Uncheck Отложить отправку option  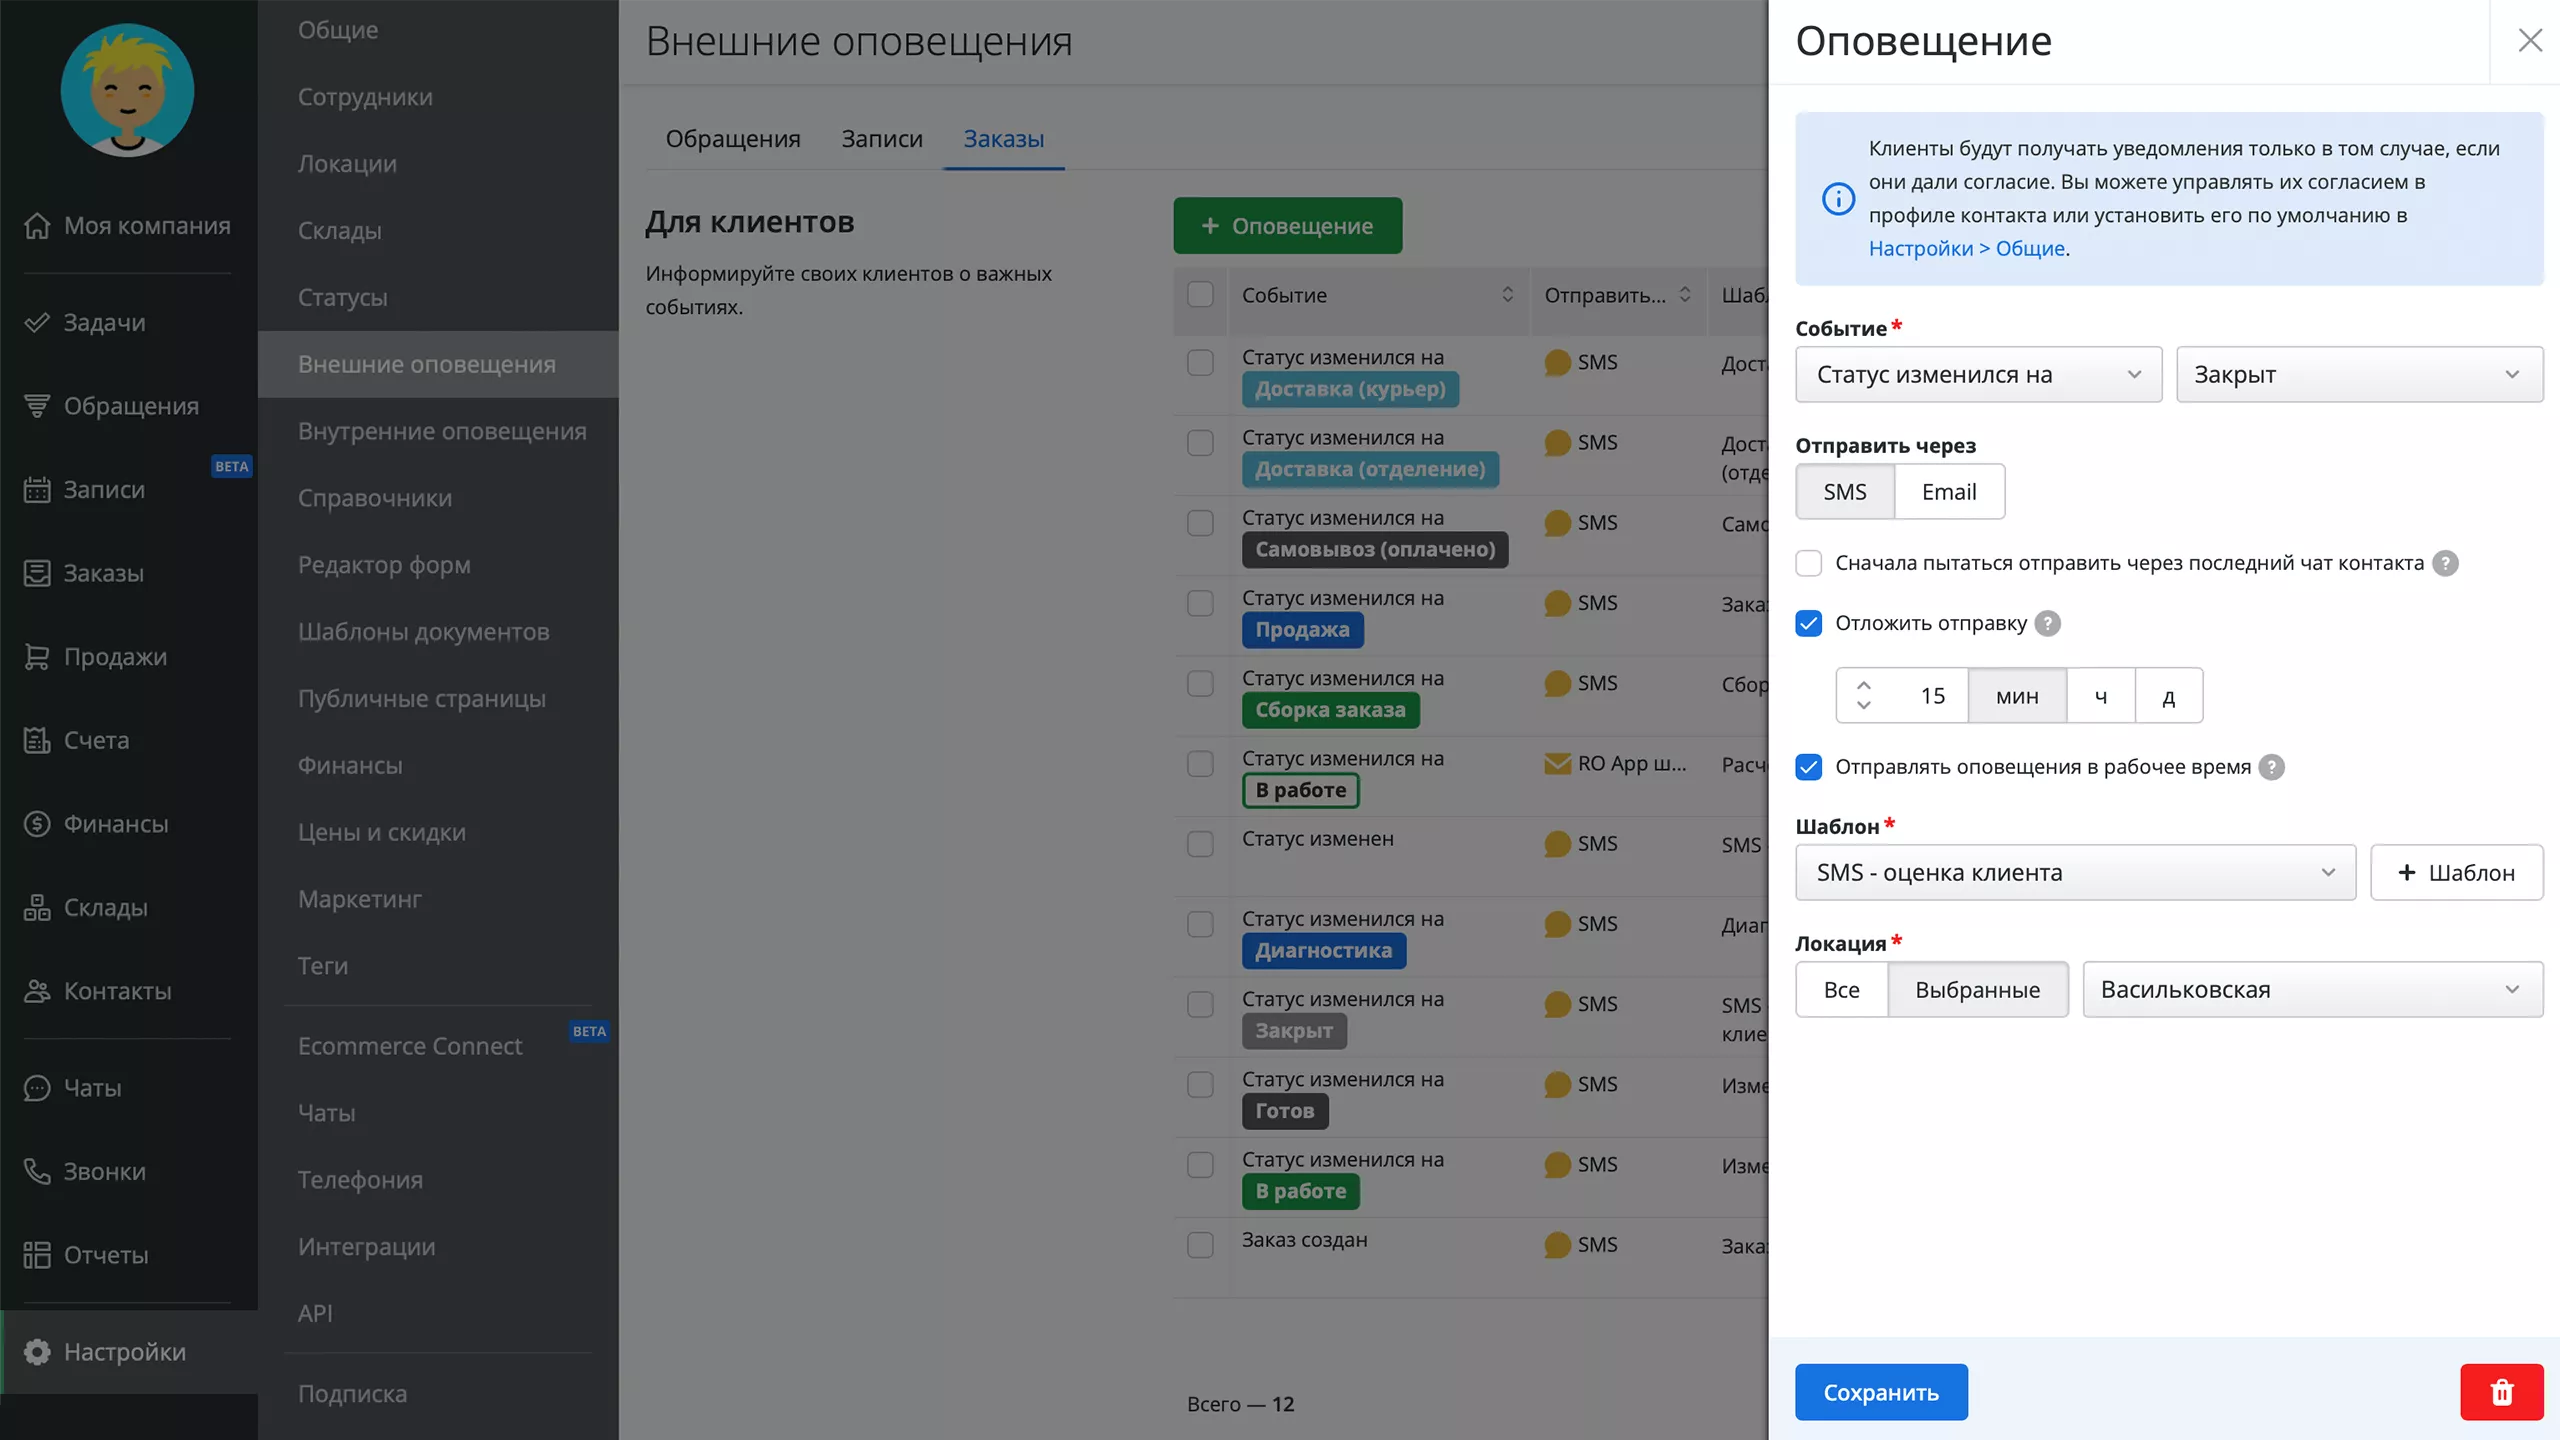point(1809,623)
